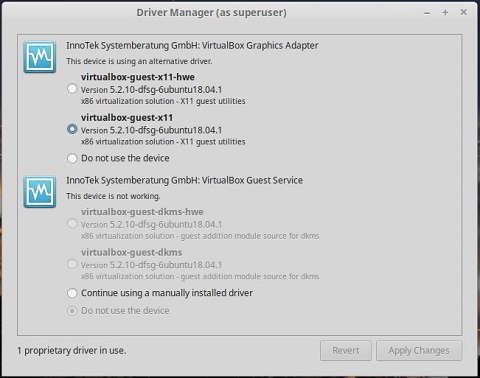Select the virtualbox-guest-dkms radio button
This screenshot has height=378, width=480.
coord(72,264)
